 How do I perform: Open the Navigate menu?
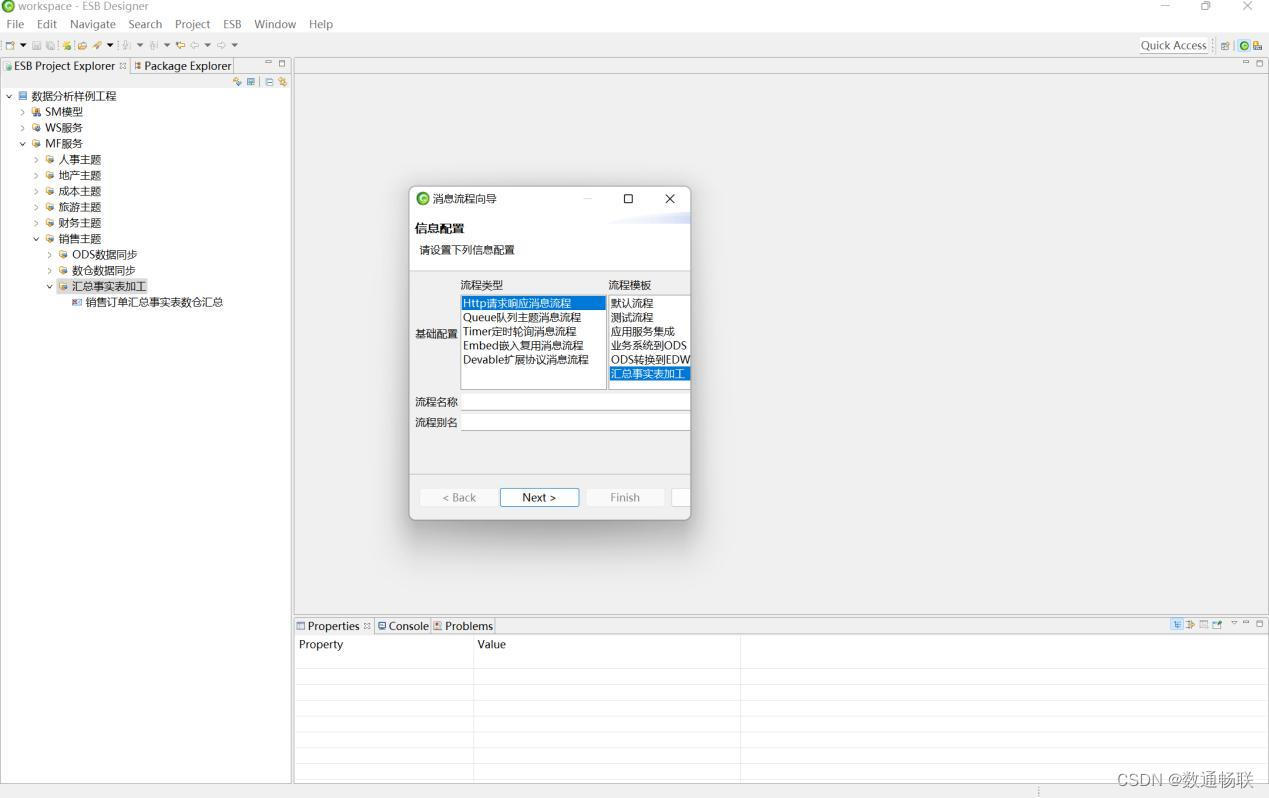click(93, 24)
